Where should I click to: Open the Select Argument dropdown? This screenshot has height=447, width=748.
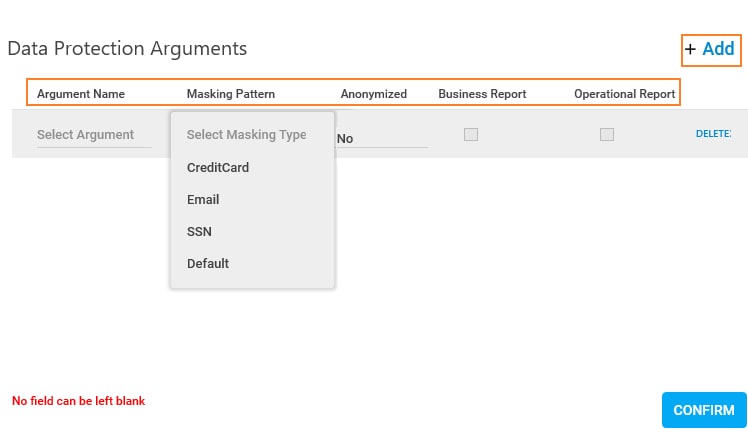tap(94, 135)
